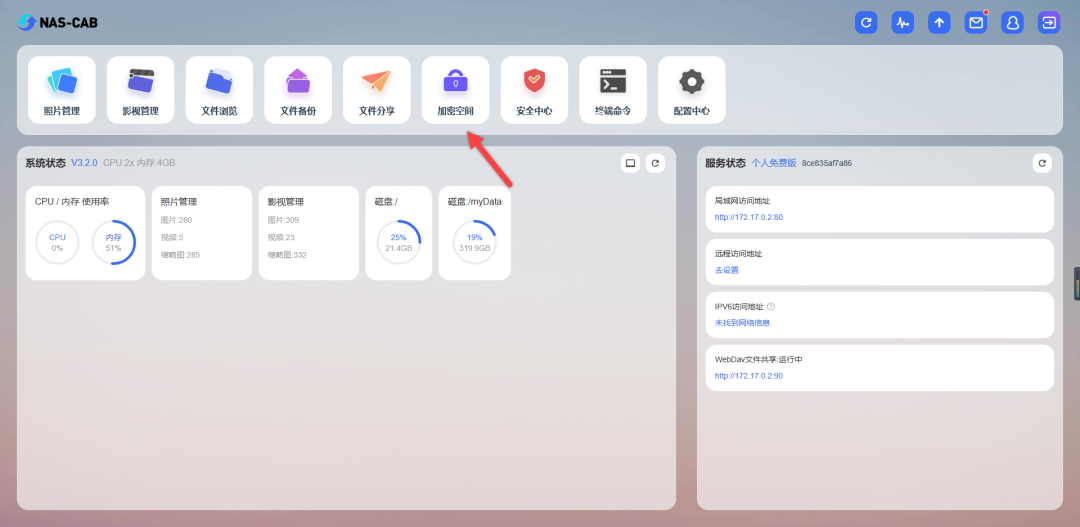Click the CPU:2x 内存:4GB spec text
This screenshot has width=1080, height=527.
[139, 163]
